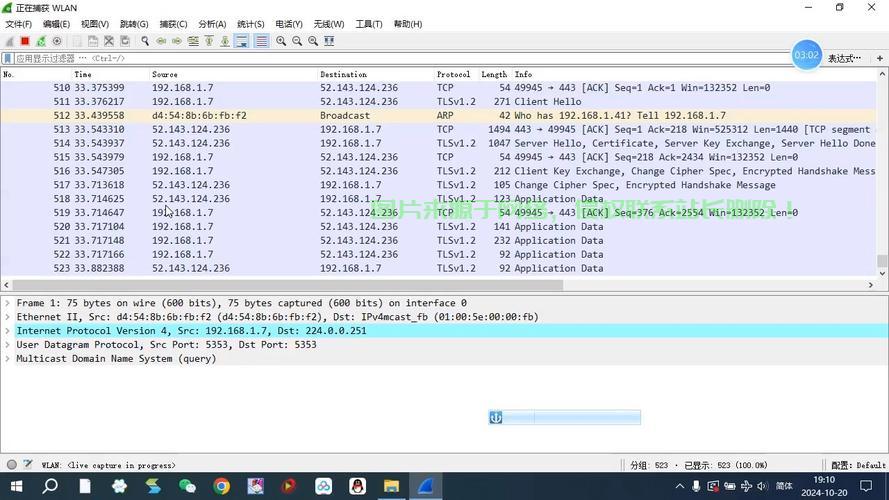Zoom out the packet list text
Screen dimensions: 889x500
(297, 41)
